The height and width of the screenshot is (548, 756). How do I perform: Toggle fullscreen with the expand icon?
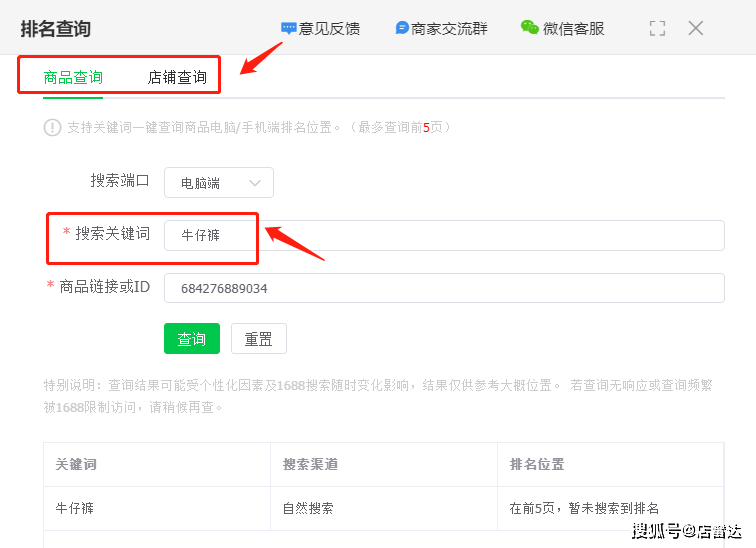point(657,28)
